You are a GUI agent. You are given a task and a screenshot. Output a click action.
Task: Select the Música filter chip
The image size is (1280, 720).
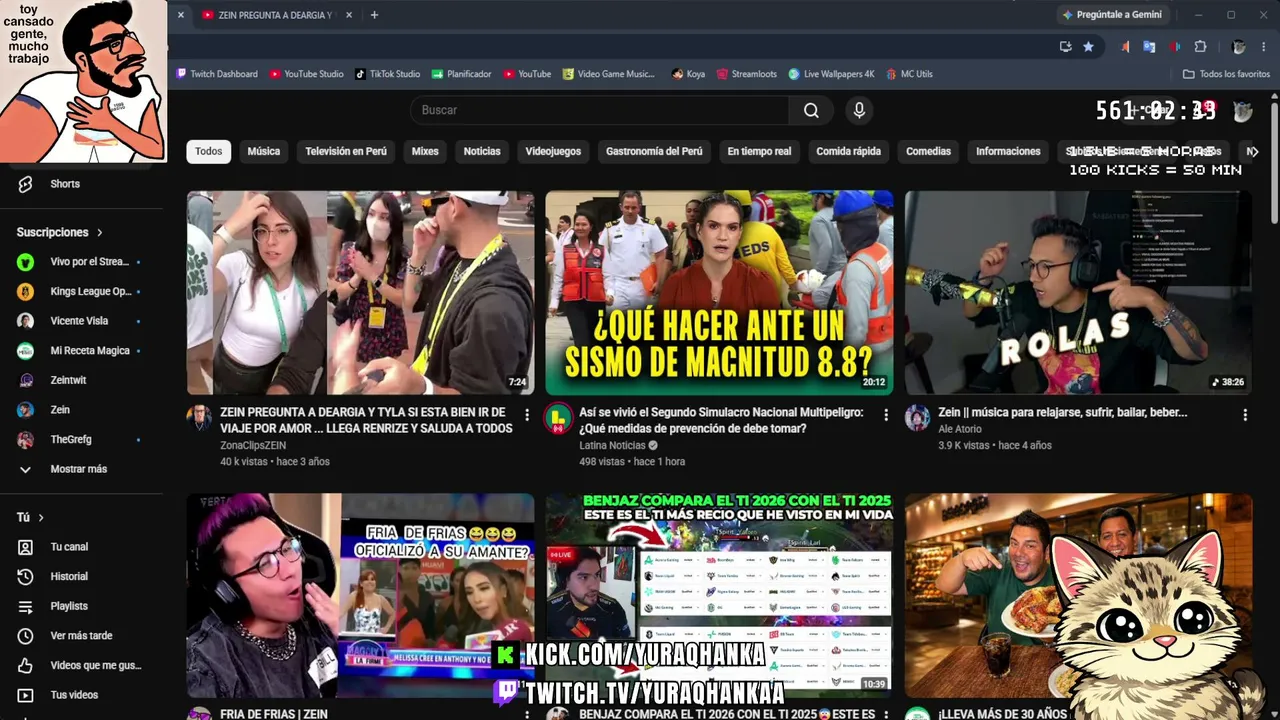[x=264, y=151]
